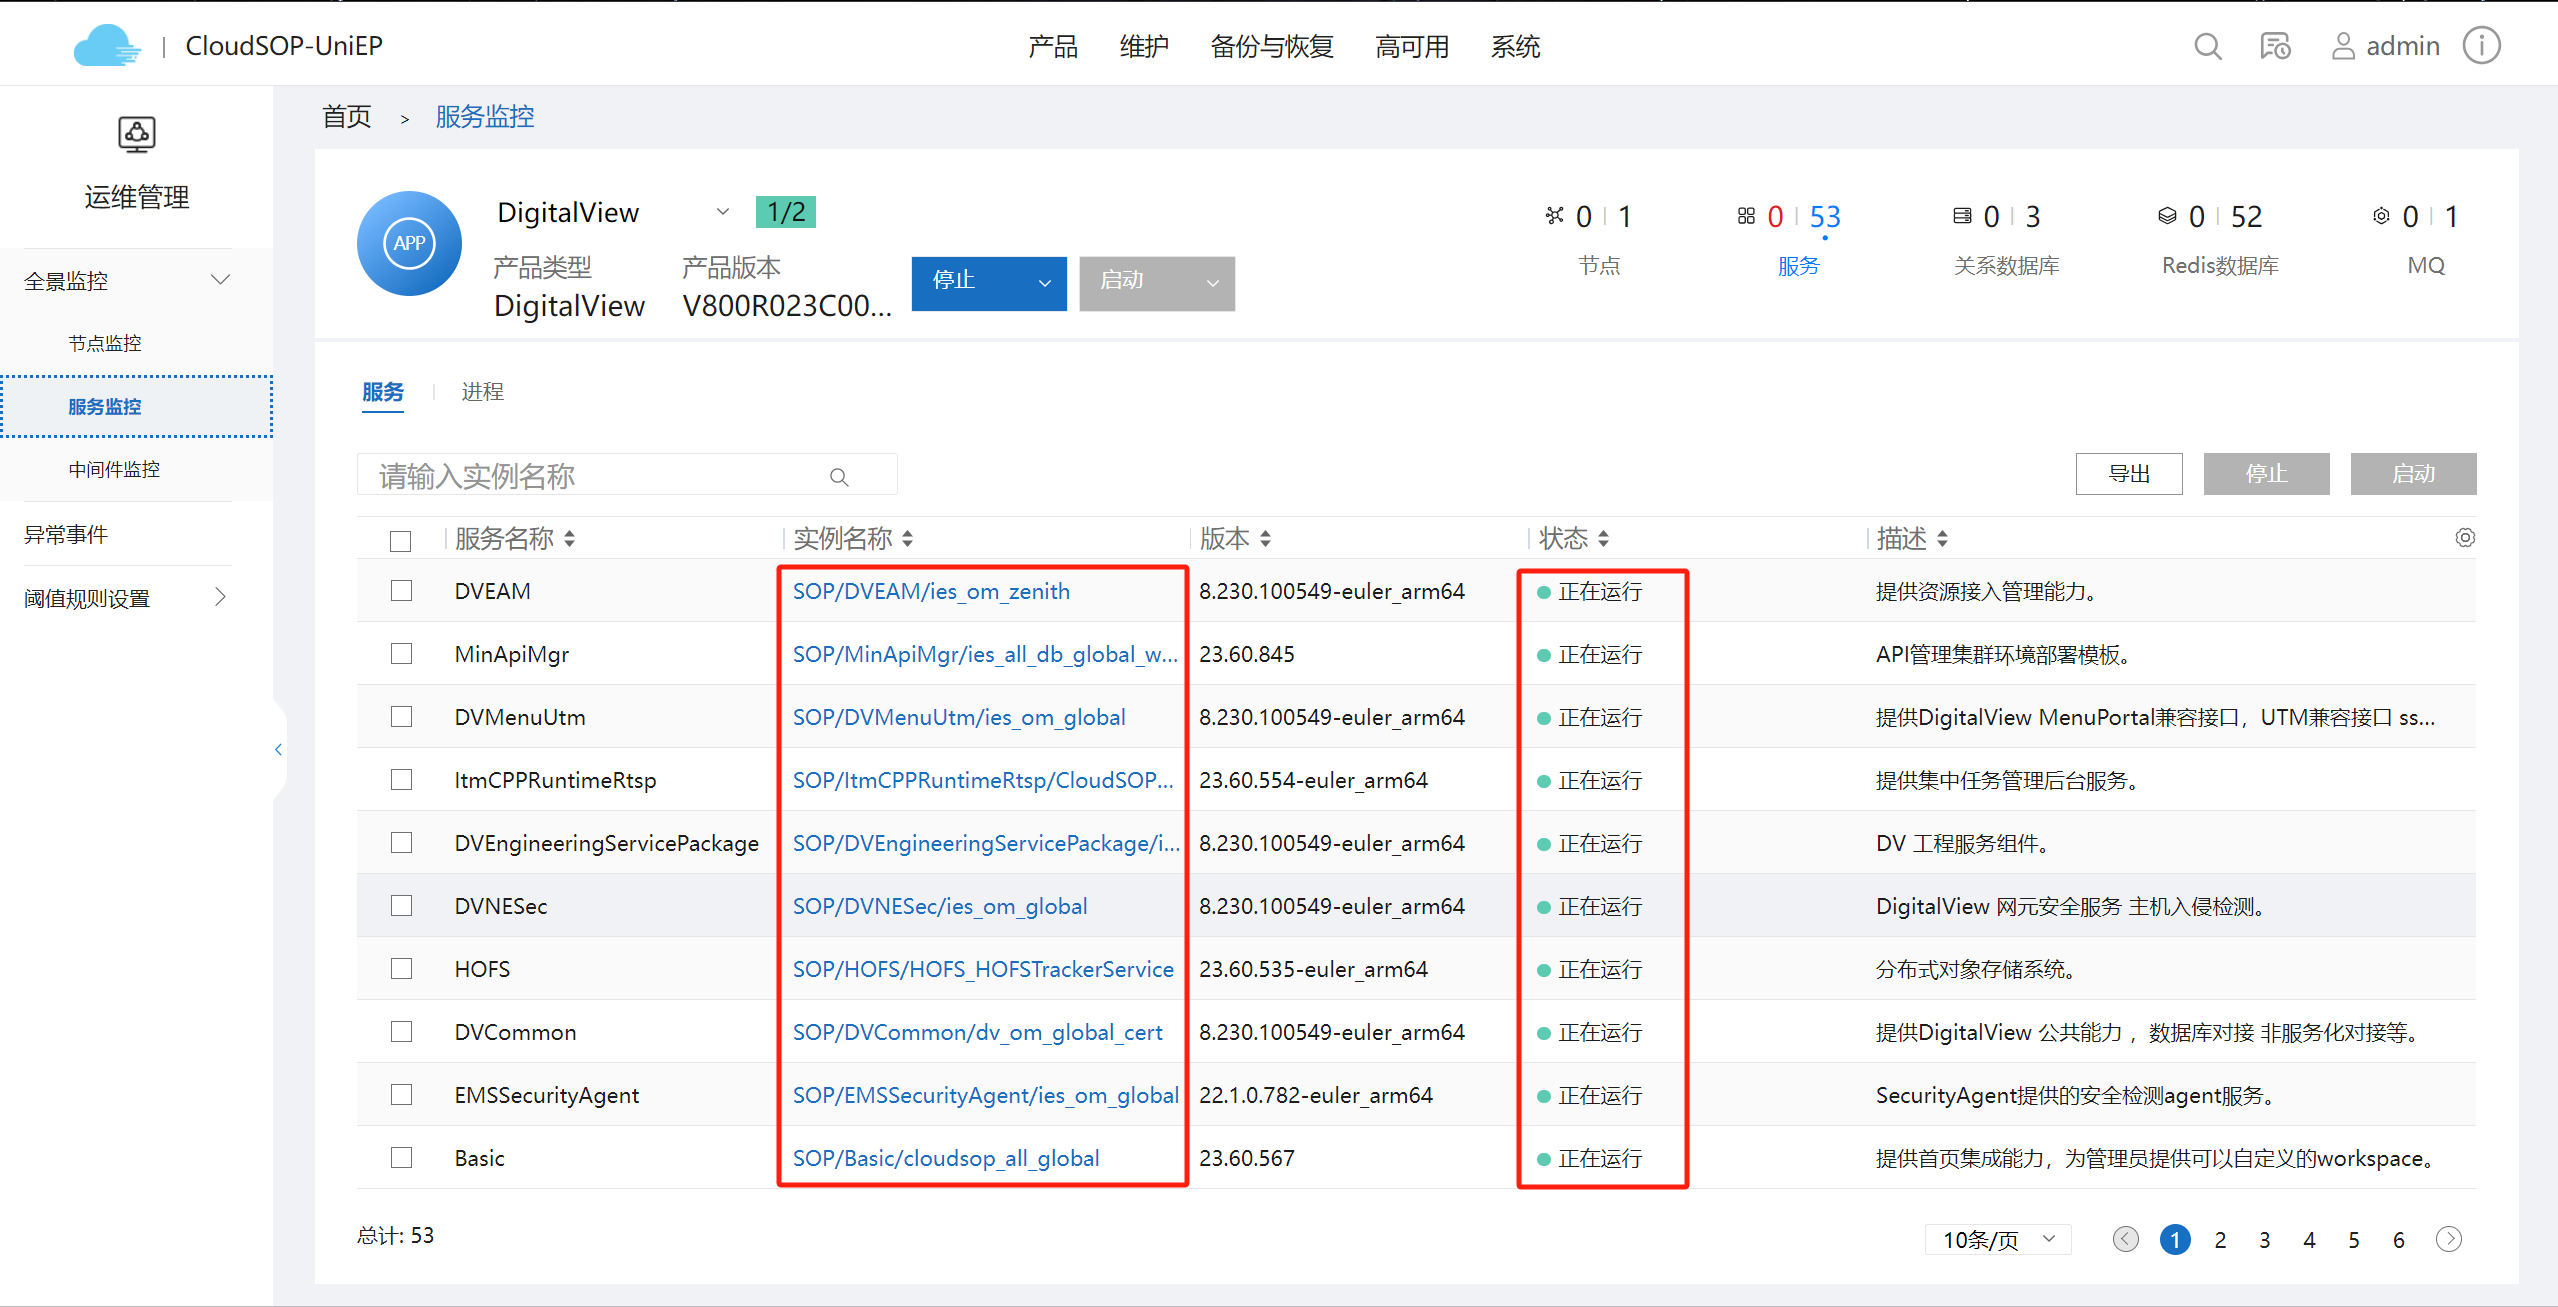Open the task schedule icon beside search
2558x1307 pixels.
2275,47
